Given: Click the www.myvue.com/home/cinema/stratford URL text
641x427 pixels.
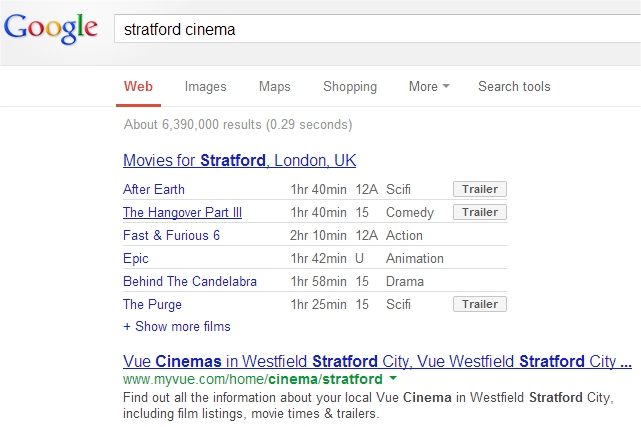Looking at the screenshot, I should (x=253, y=380).
